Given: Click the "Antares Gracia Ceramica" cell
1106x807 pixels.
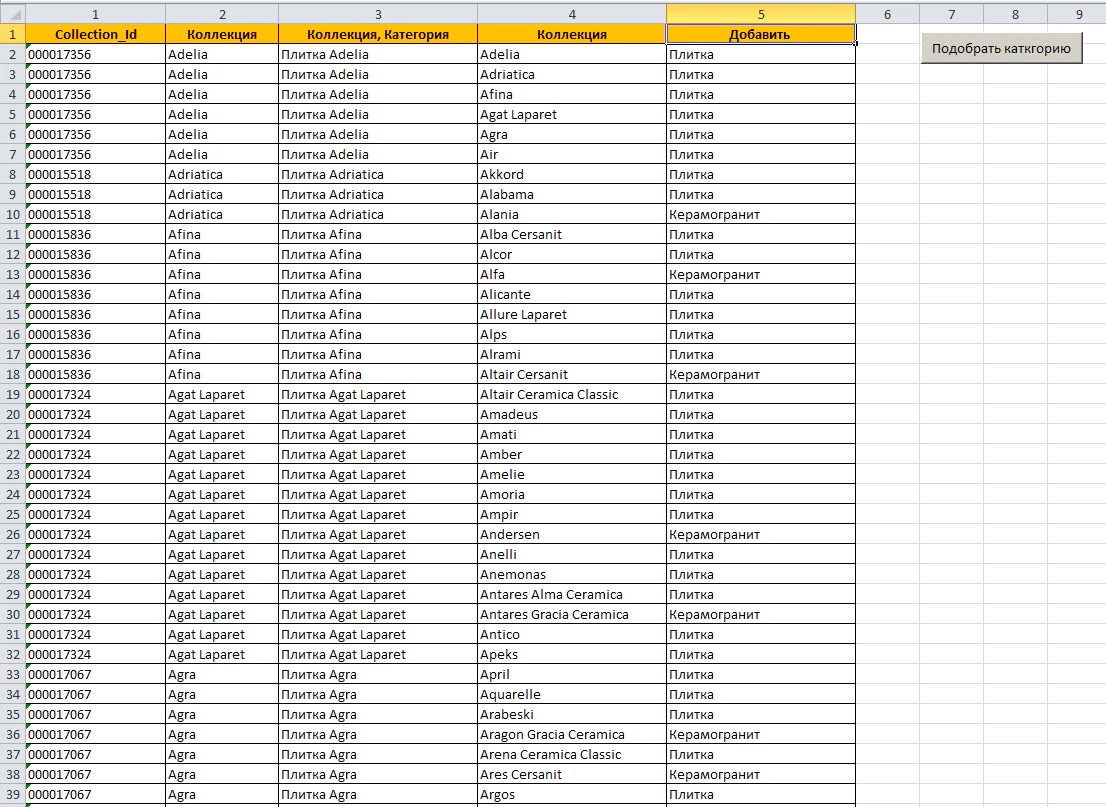Looking at the screenshot, I should [x=572, y=614].
